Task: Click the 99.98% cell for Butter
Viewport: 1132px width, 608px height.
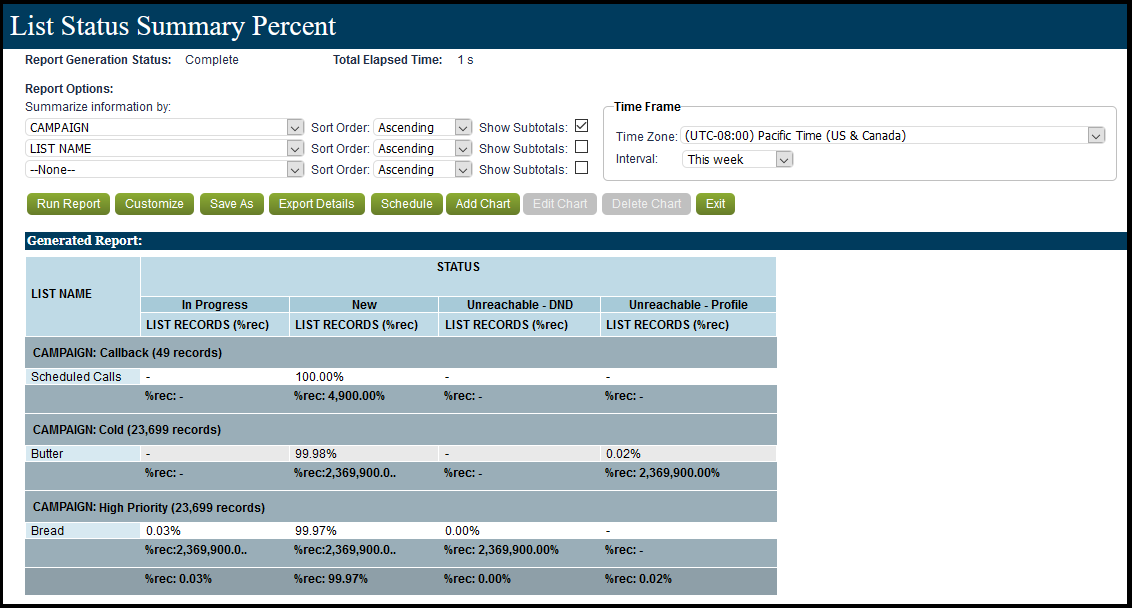Action: coord(364,453)
